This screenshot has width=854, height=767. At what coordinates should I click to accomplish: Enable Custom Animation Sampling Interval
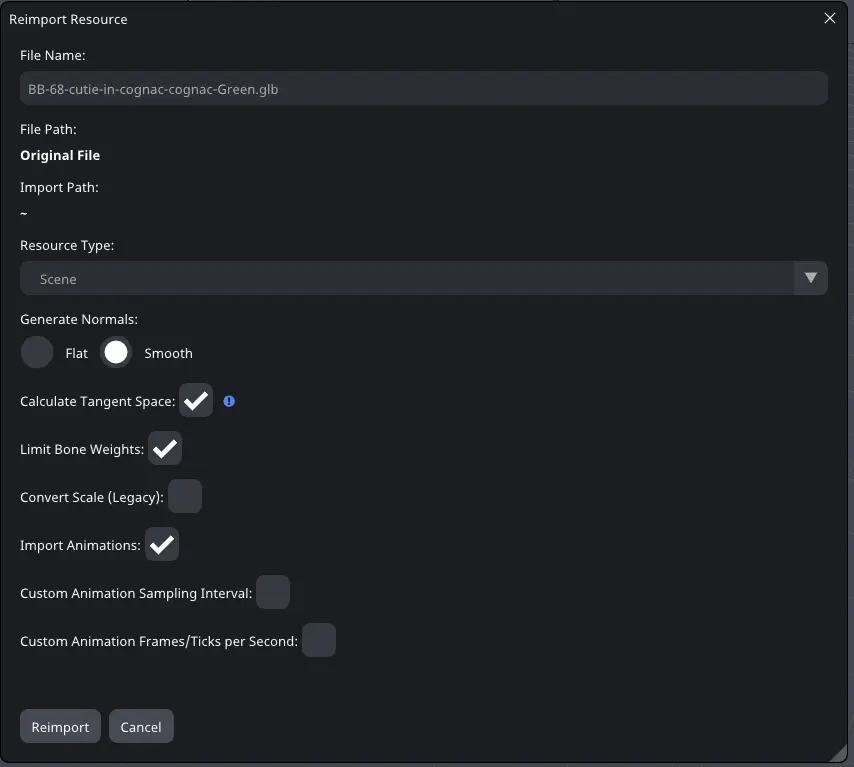(273, 592)
